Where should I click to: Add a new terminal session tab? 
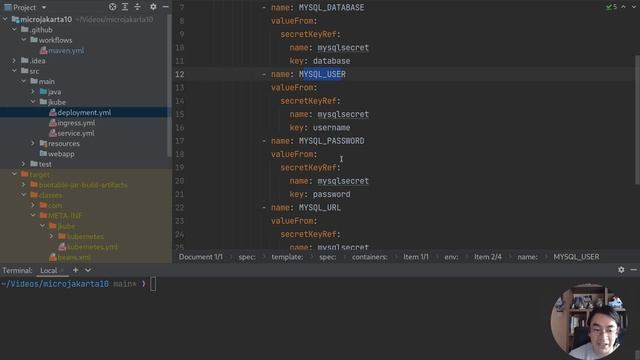76,270
